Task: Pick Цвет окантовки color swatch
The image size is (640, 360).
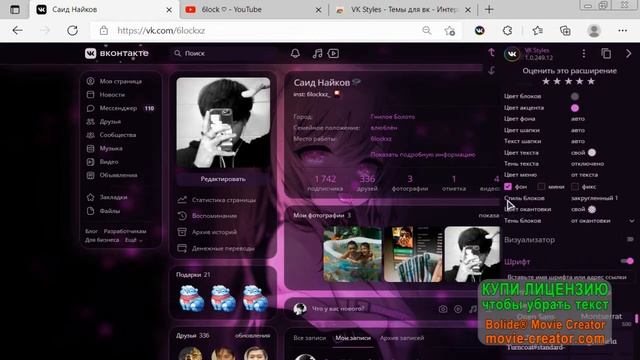Action: pos(592,209)
